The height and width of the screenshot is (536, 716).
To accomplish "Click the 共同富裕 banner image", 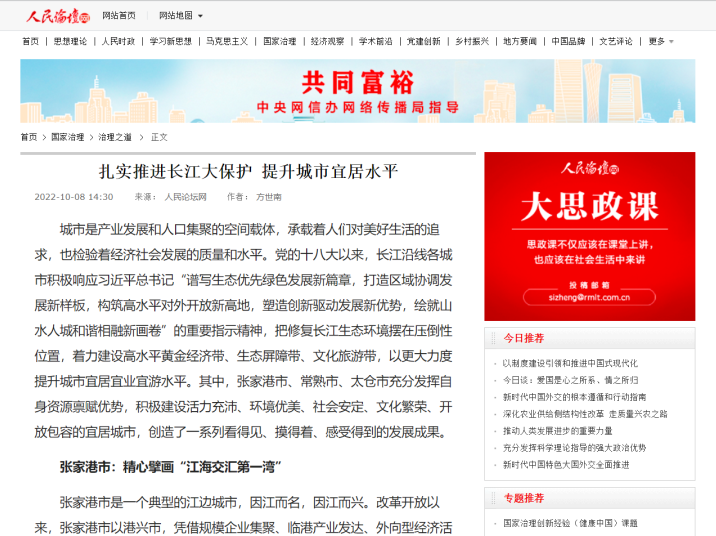I will click(x=357, y=91).
